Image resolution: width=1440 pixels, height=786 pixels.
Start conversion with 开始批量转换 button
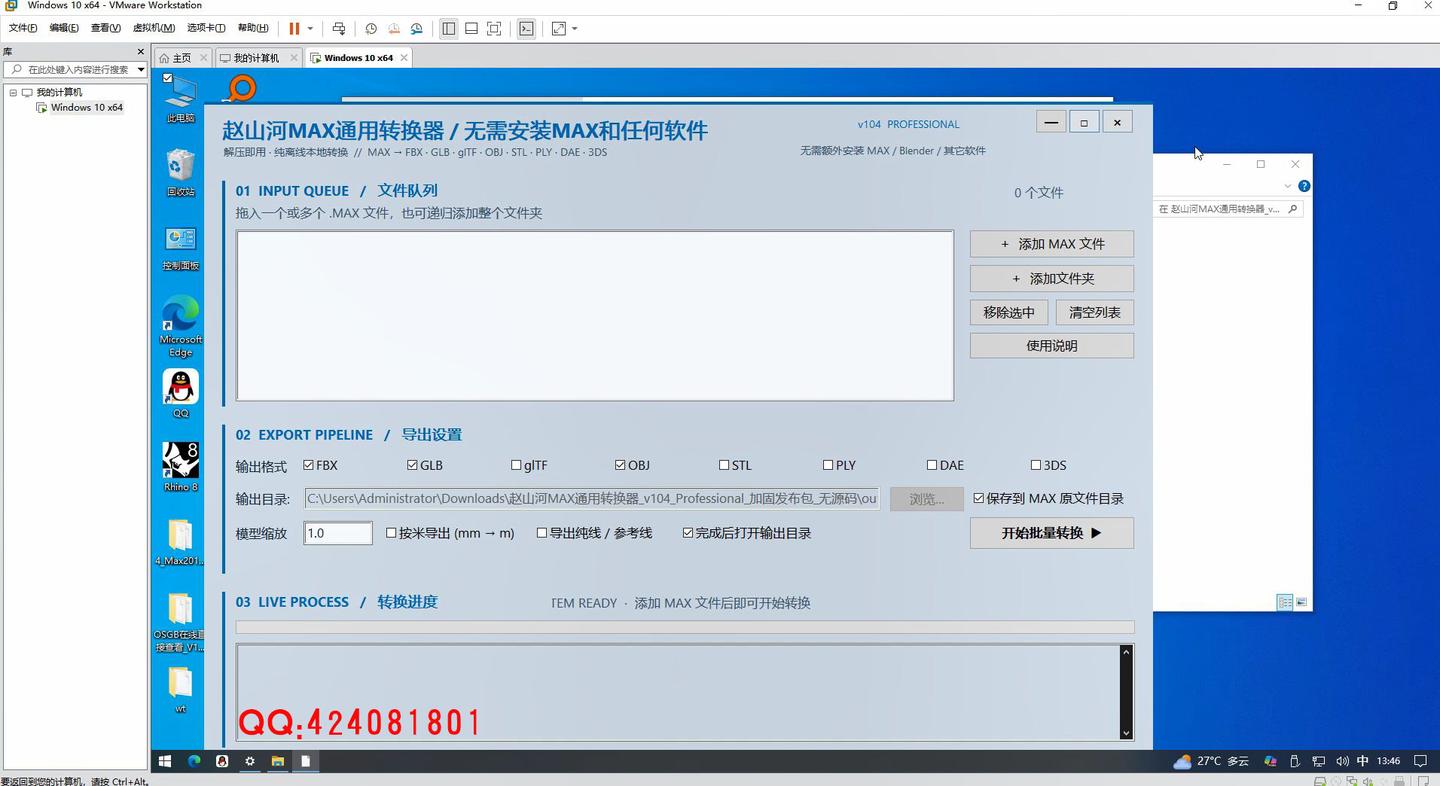point(1052,533)
